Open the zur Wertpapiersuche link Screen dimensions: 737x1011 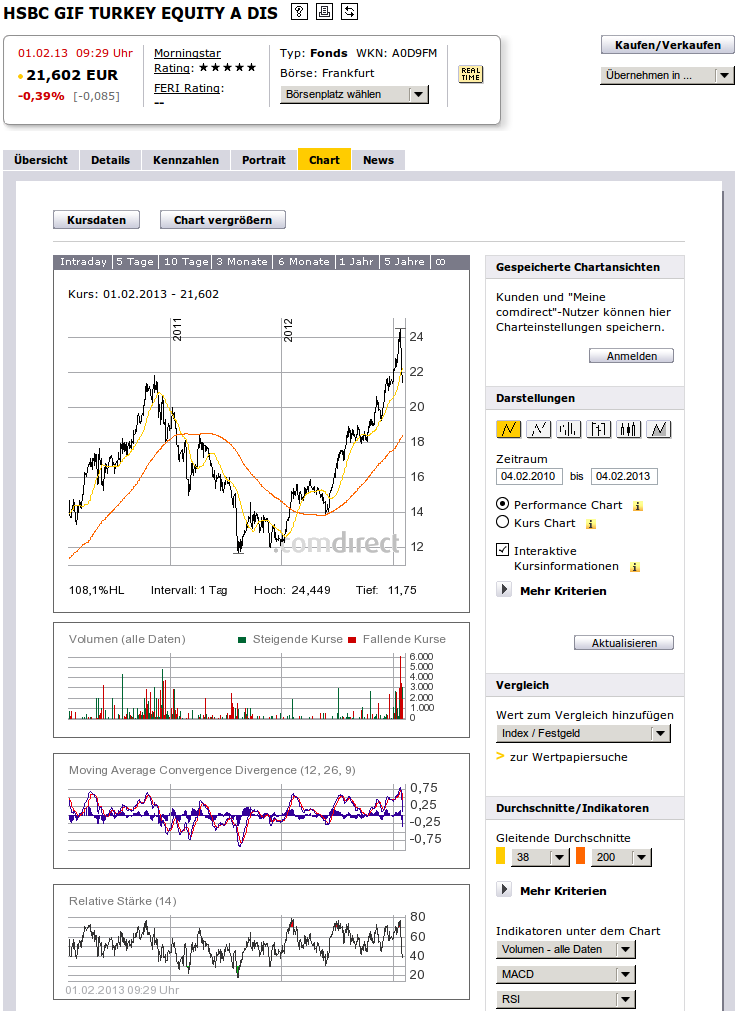click(568, 757)
